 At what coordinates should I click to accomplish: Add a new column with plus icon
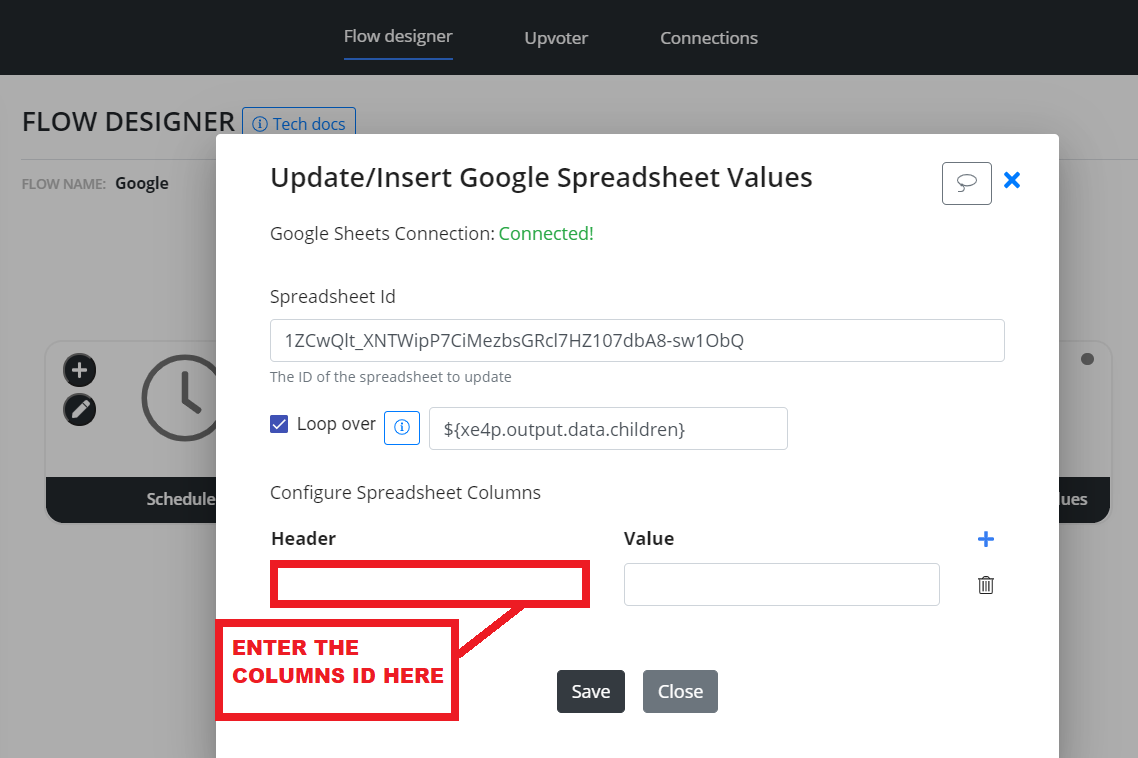(x=985, y=539)
